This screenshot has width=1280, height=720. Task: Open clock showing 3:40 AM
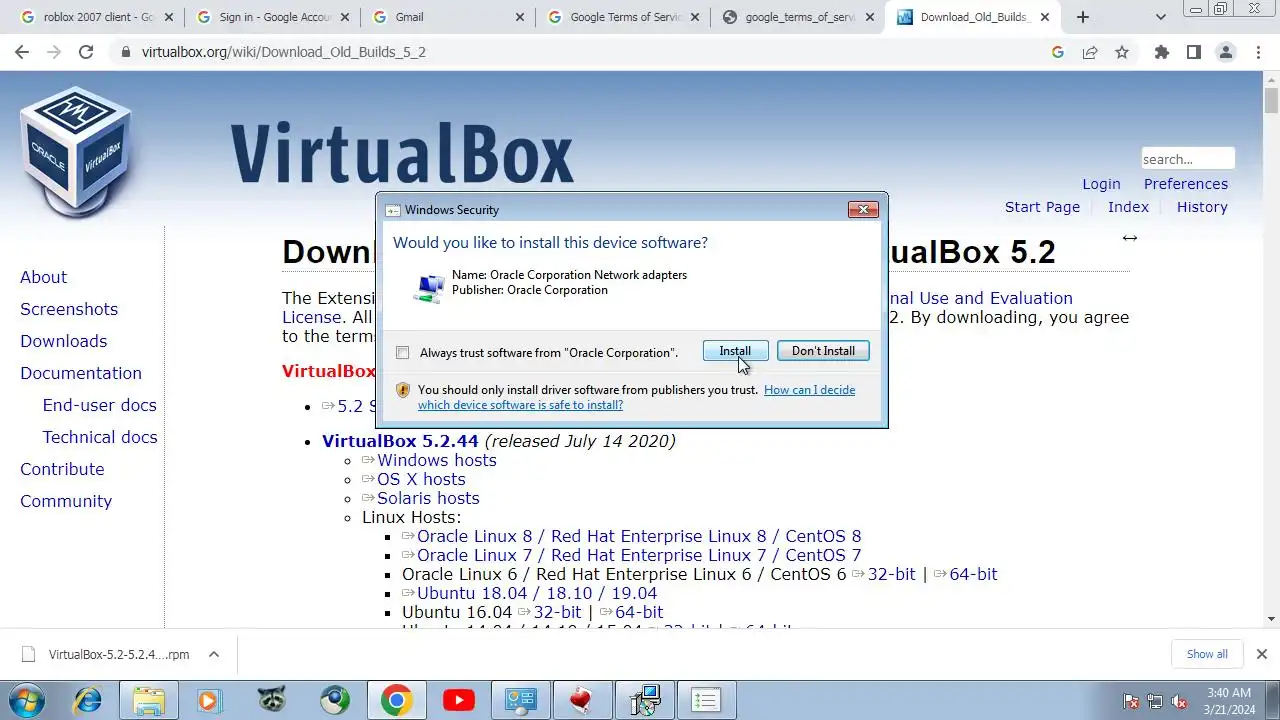(1229, 701)
